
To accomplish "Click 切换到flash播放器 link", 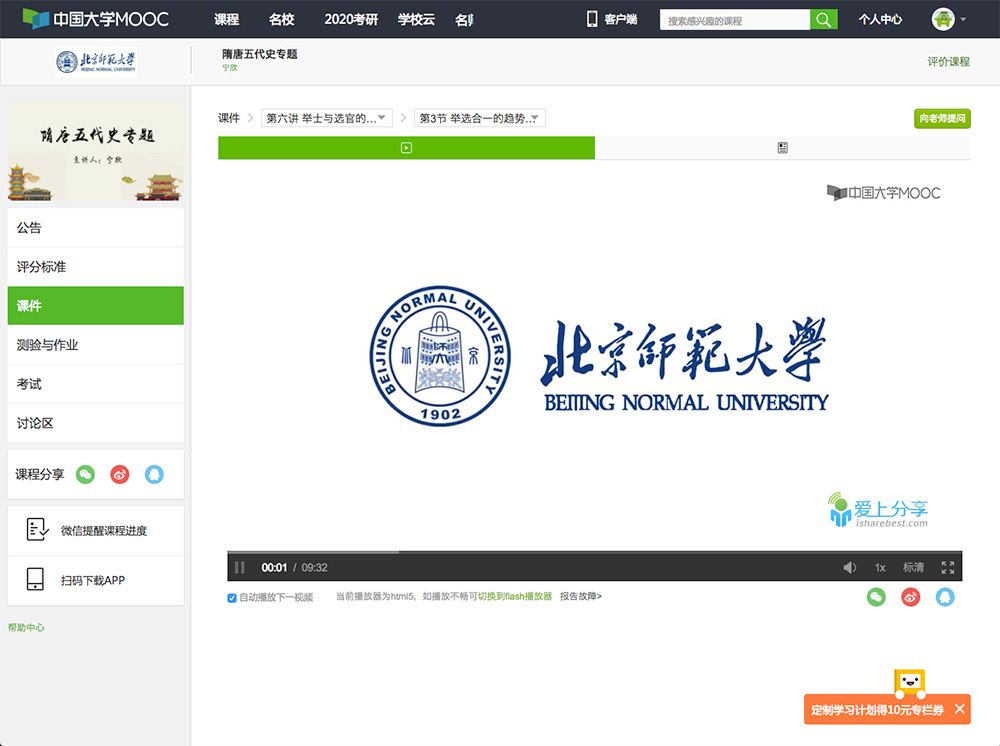I will (515, 596).
